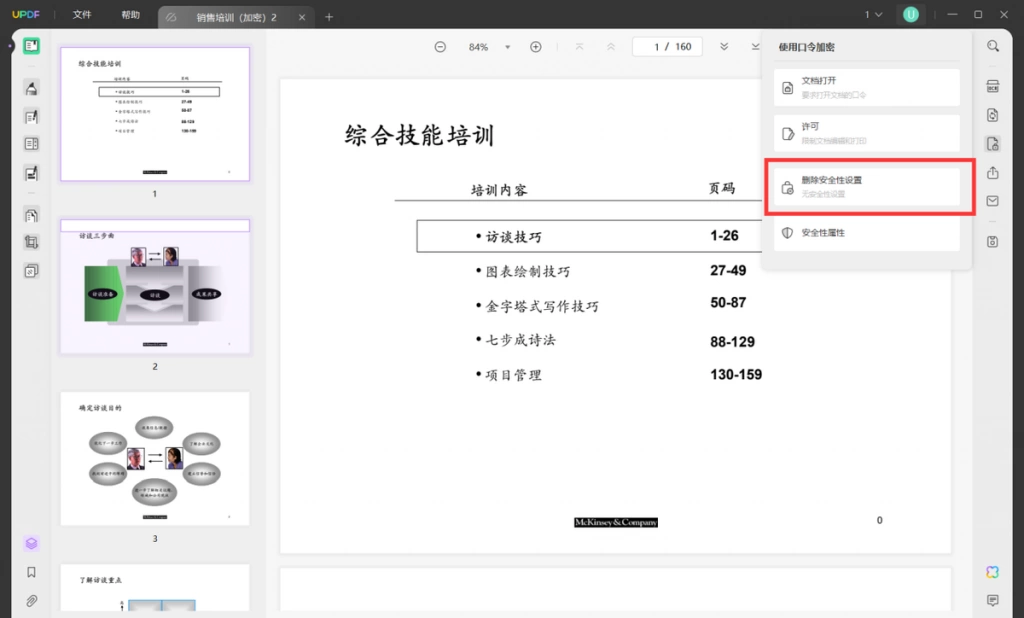Click the 金字塔式写作技巧 list entry
Screen dimensions: 1024x618
coord(542,306)
